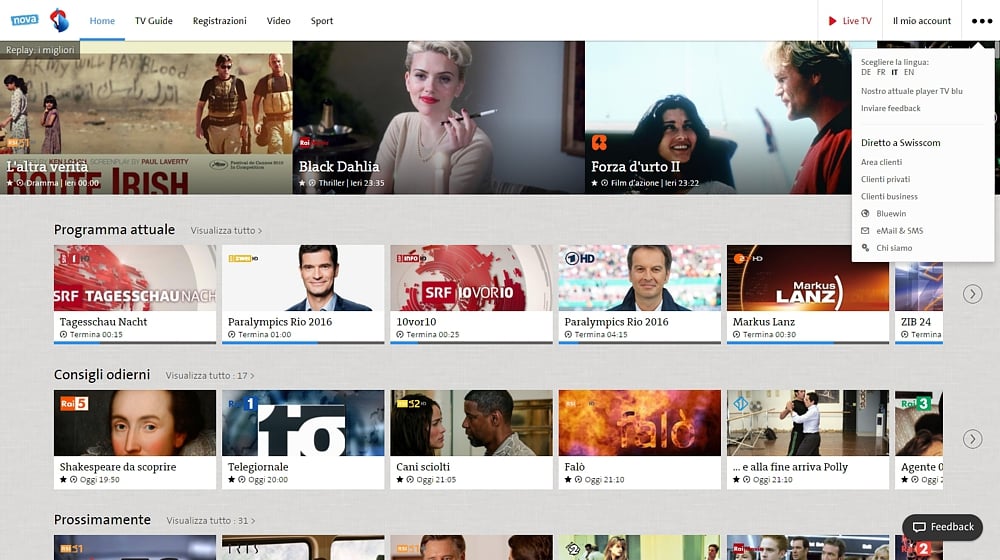Click the Chi siamo key icon
Screen dimensions: 1000x560
click(x=865, y=247)
